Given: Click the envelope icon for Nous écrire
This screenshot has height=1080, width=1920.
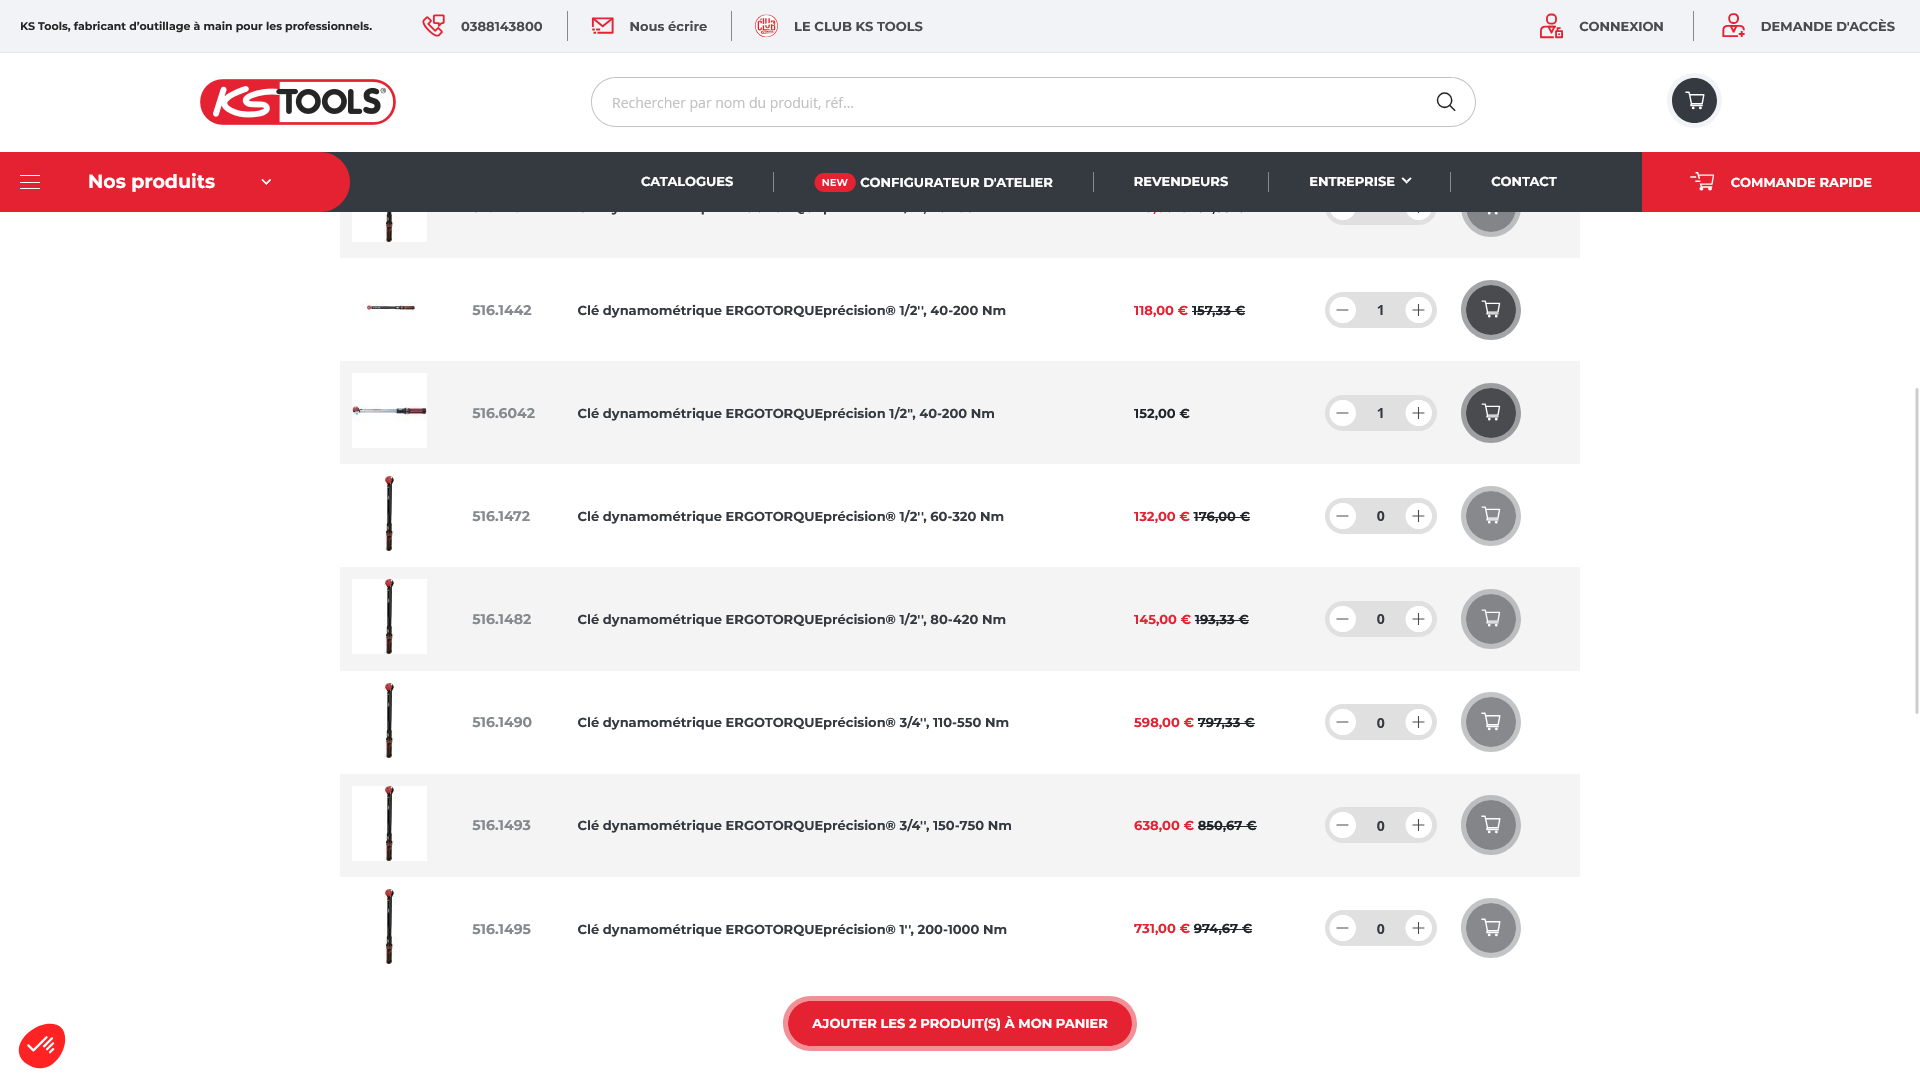Looking at the screenshot, I should (603, 26).
